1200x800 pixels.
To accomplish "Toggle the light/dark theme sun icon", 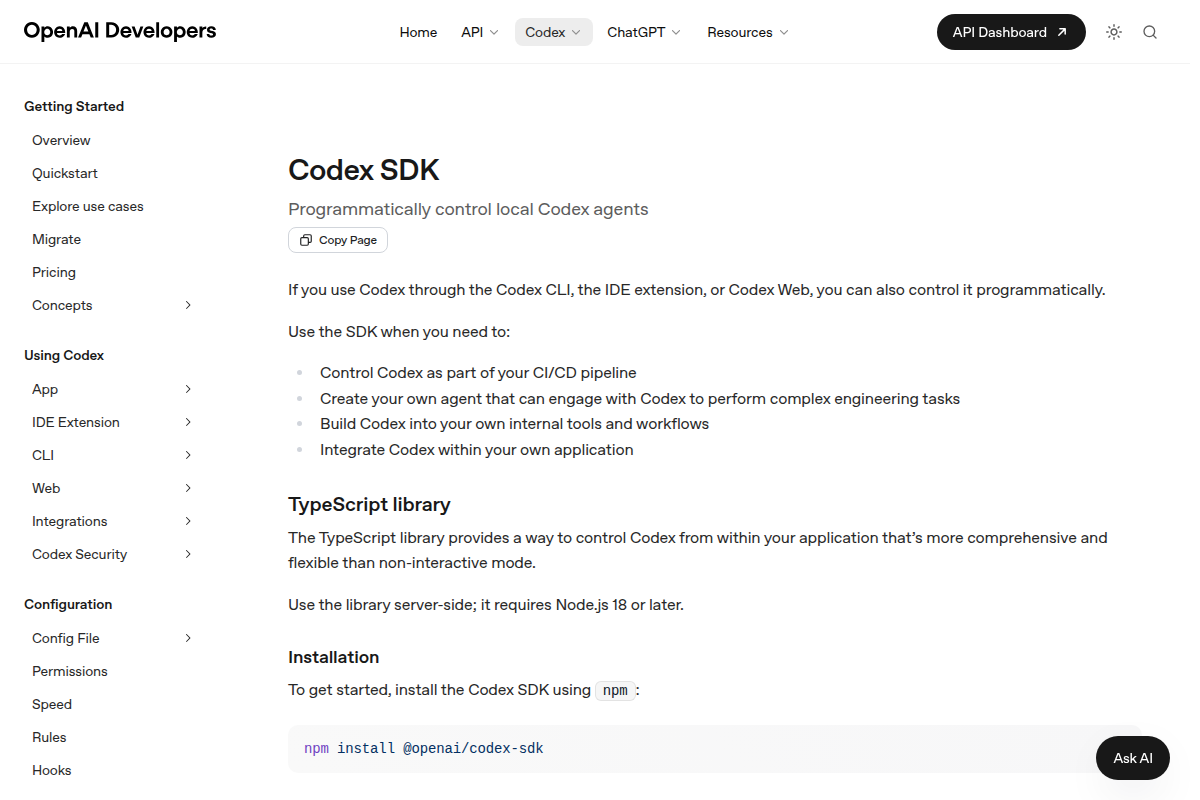I will click(1114, 32).
